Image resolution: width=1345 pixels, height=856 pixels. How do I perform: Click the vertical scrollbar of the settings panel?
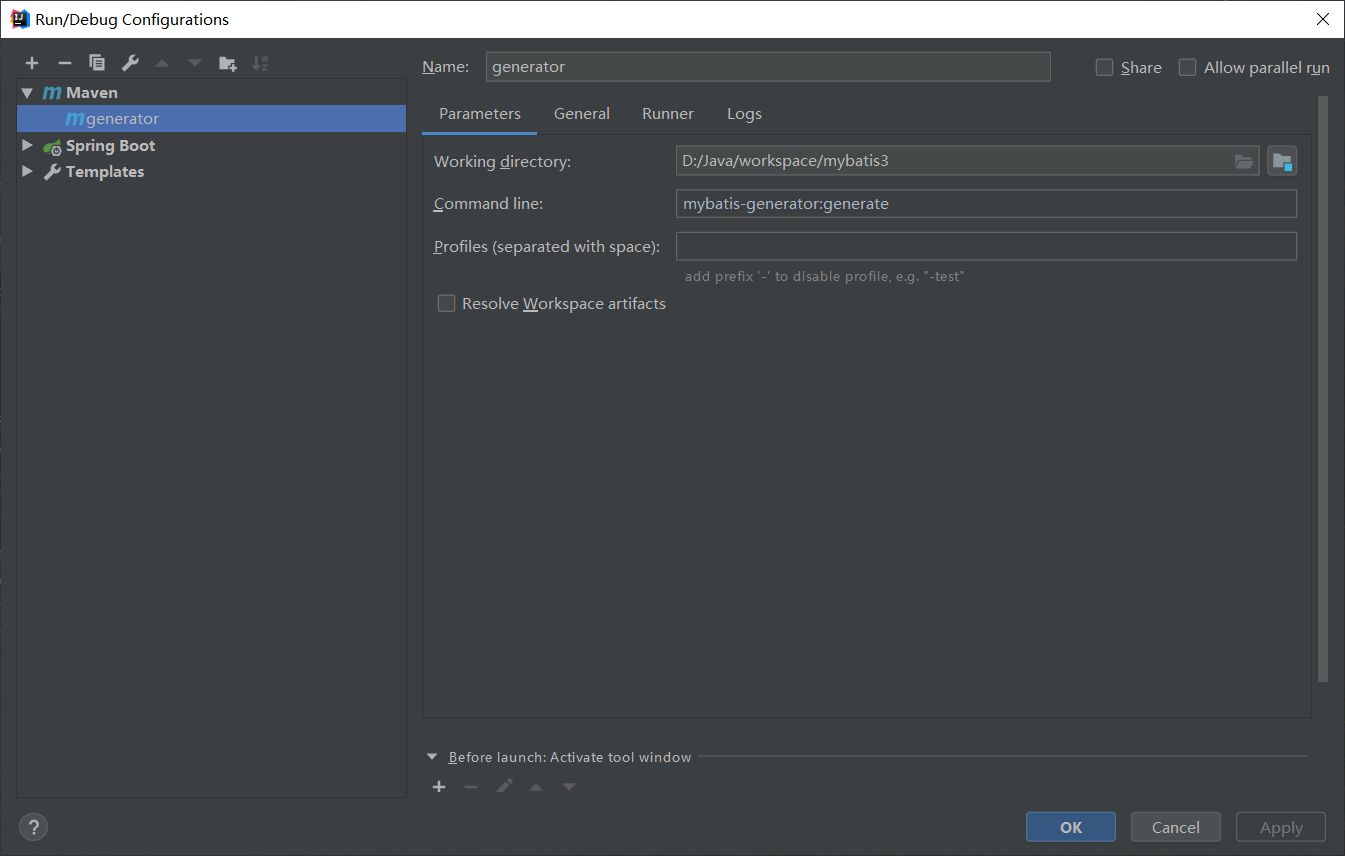coord(1323,390)
